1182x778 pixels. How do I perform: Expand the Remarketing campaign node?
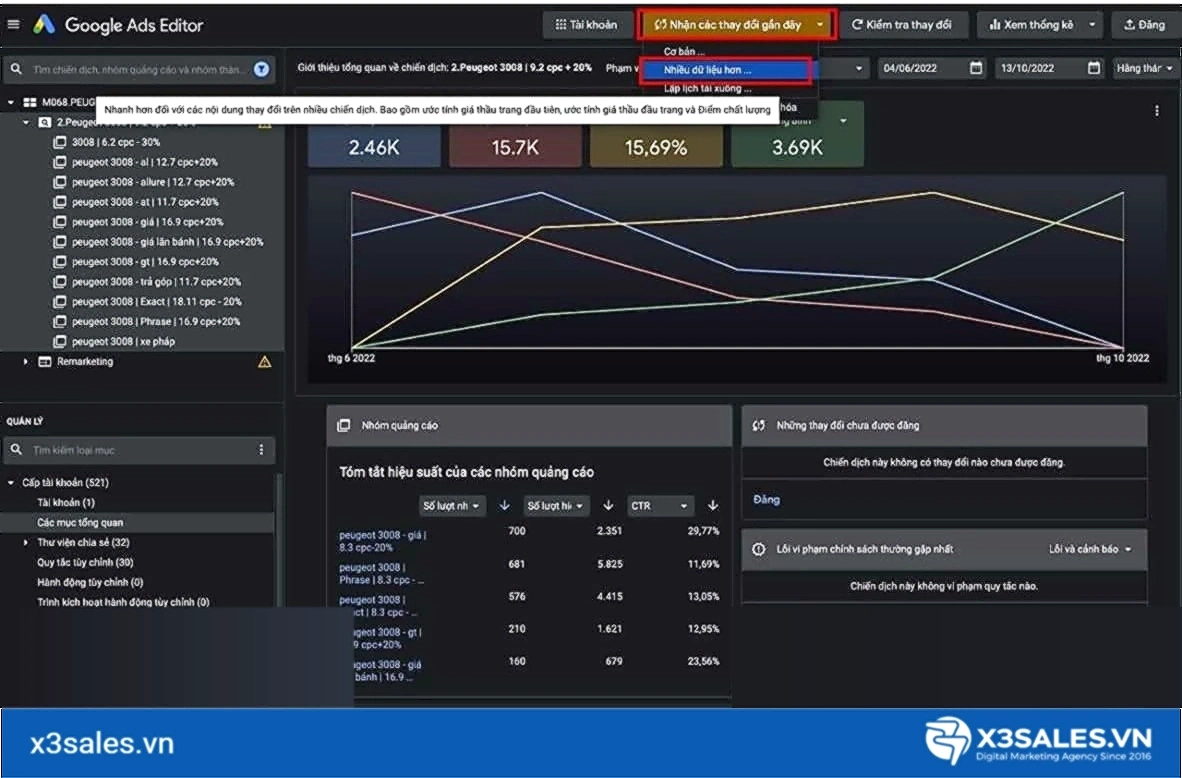[x=26, y=362]
